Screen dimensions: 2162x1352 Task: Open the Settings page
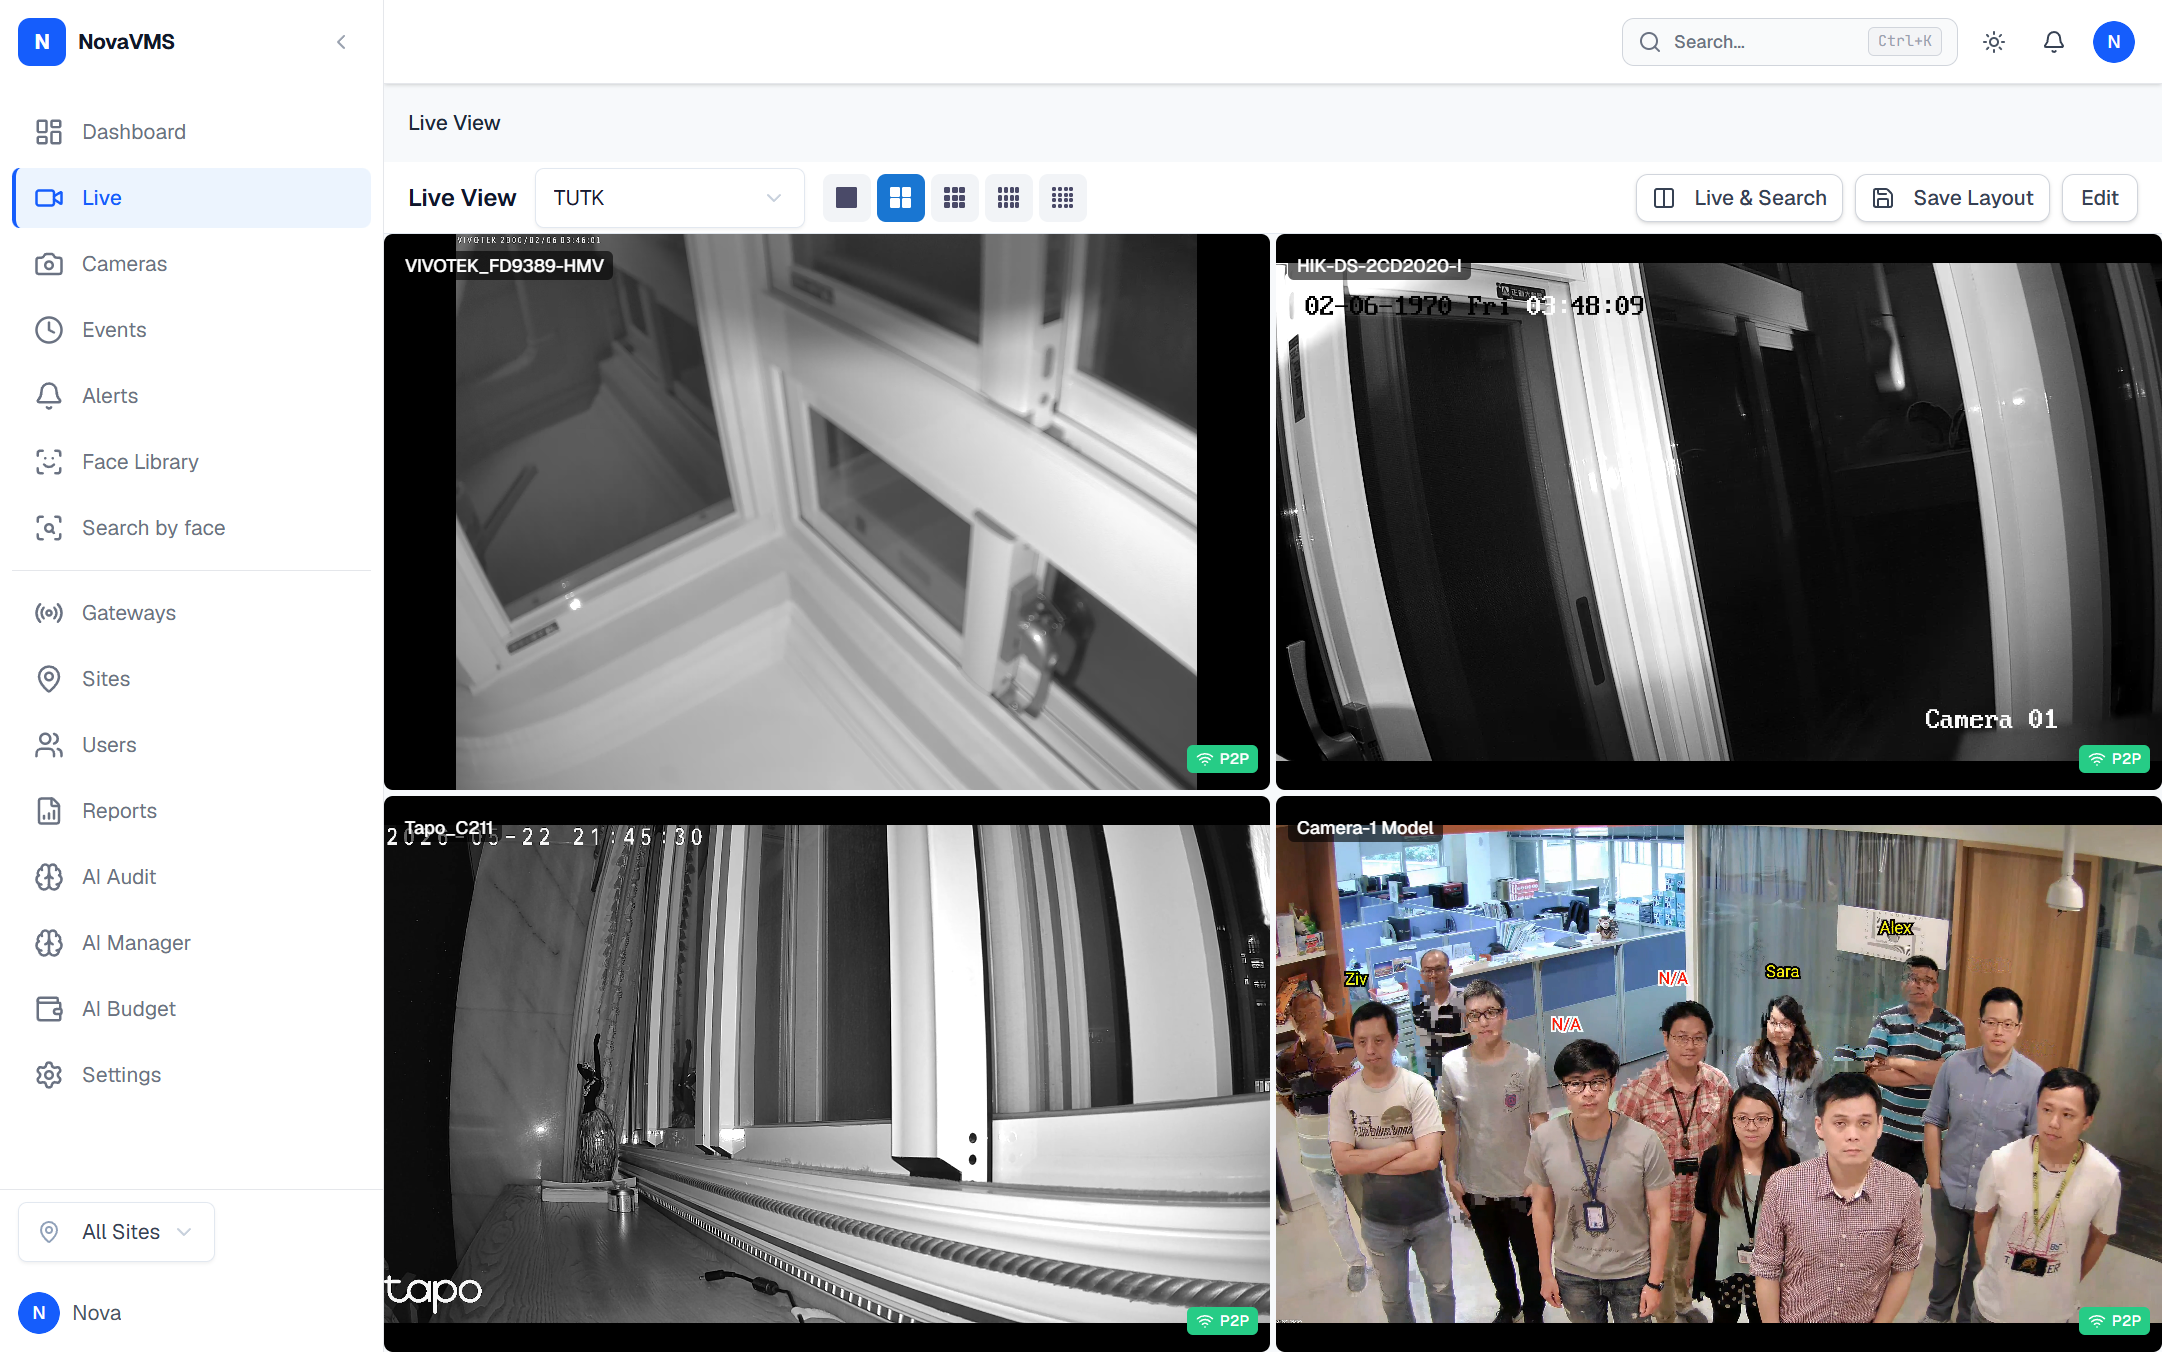(x=192, y=1075)
